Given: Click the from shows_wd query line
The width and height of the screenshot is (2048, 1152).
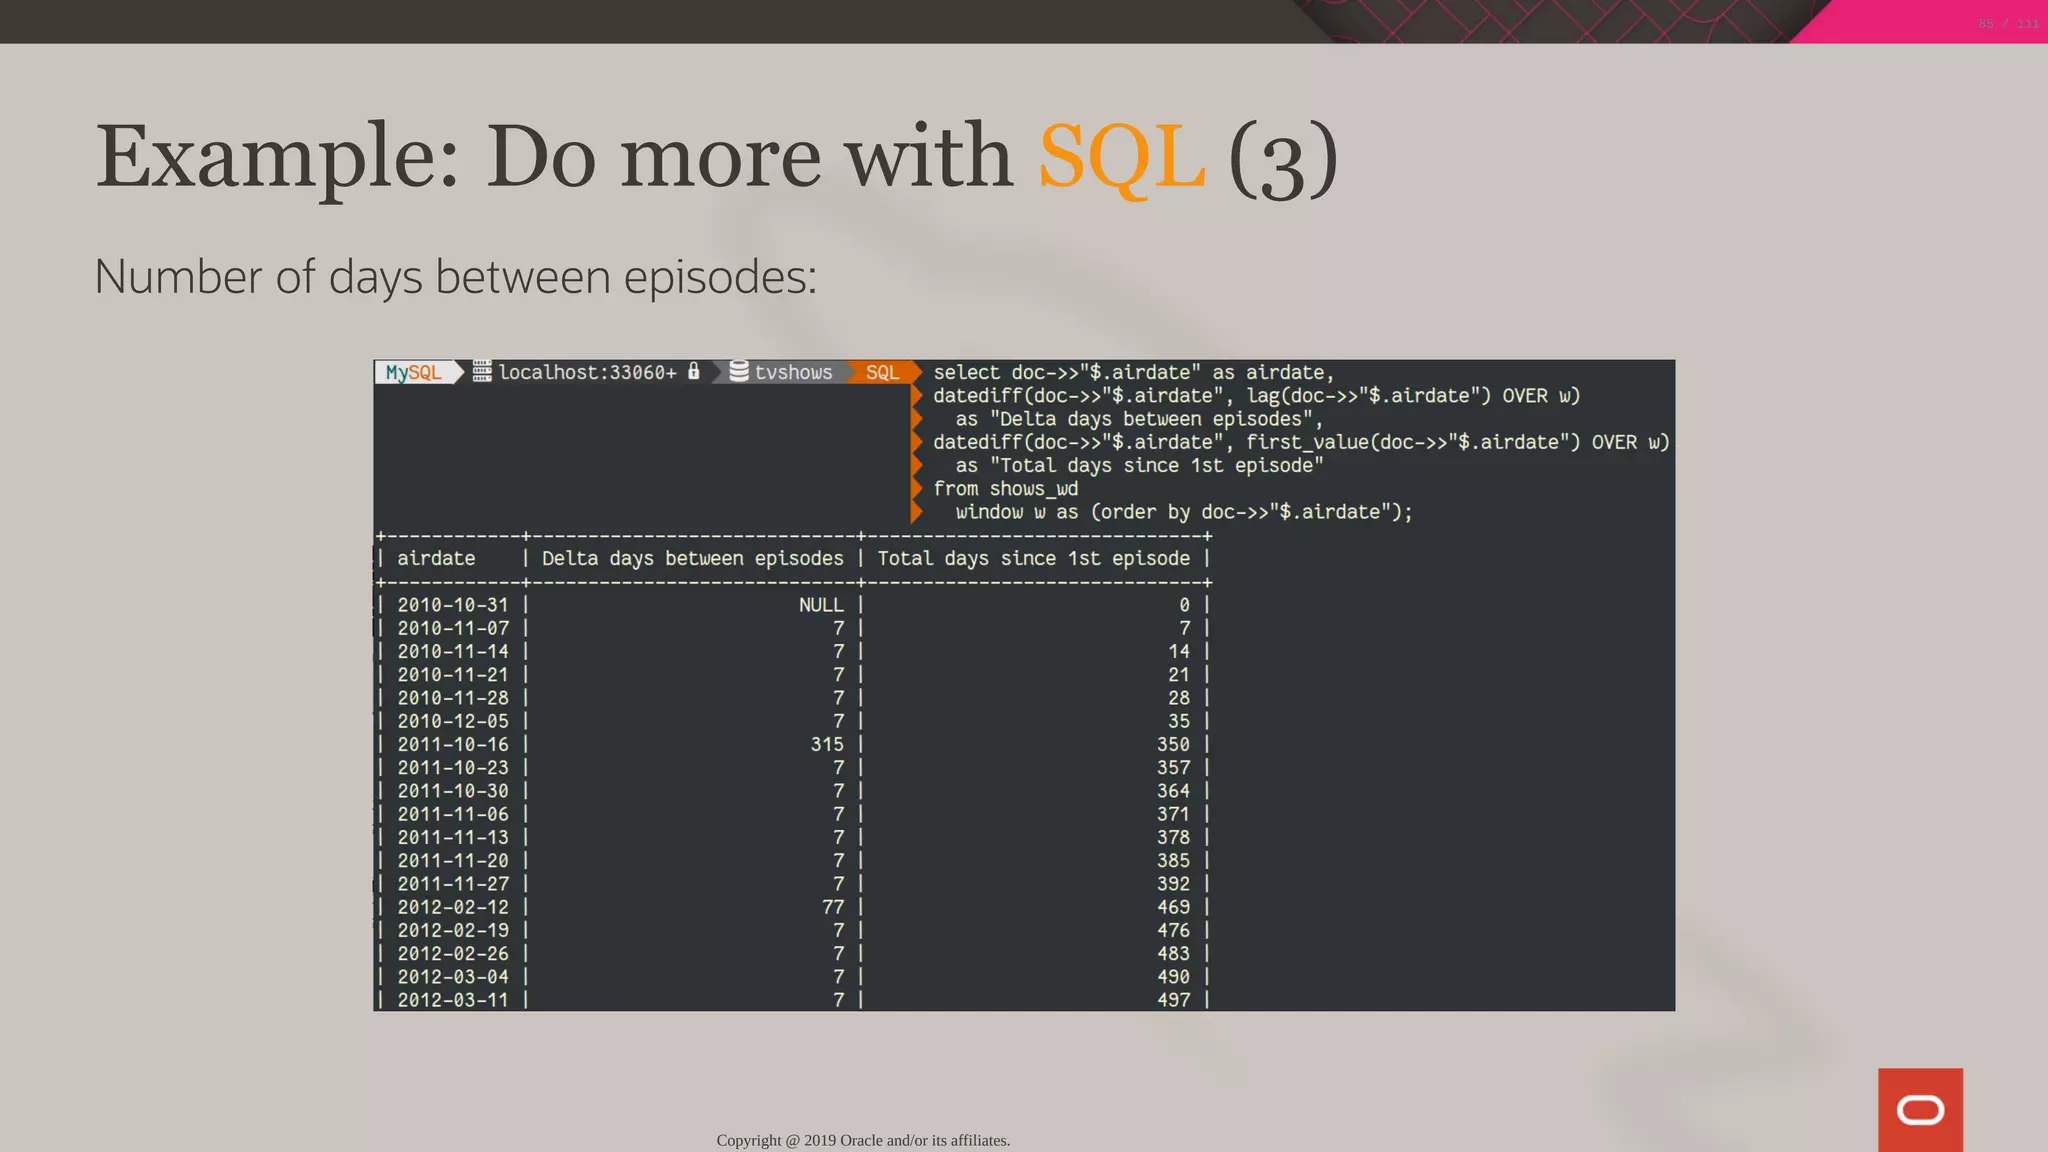Looking at the screenshot, I should click(x=1005, y=489).
